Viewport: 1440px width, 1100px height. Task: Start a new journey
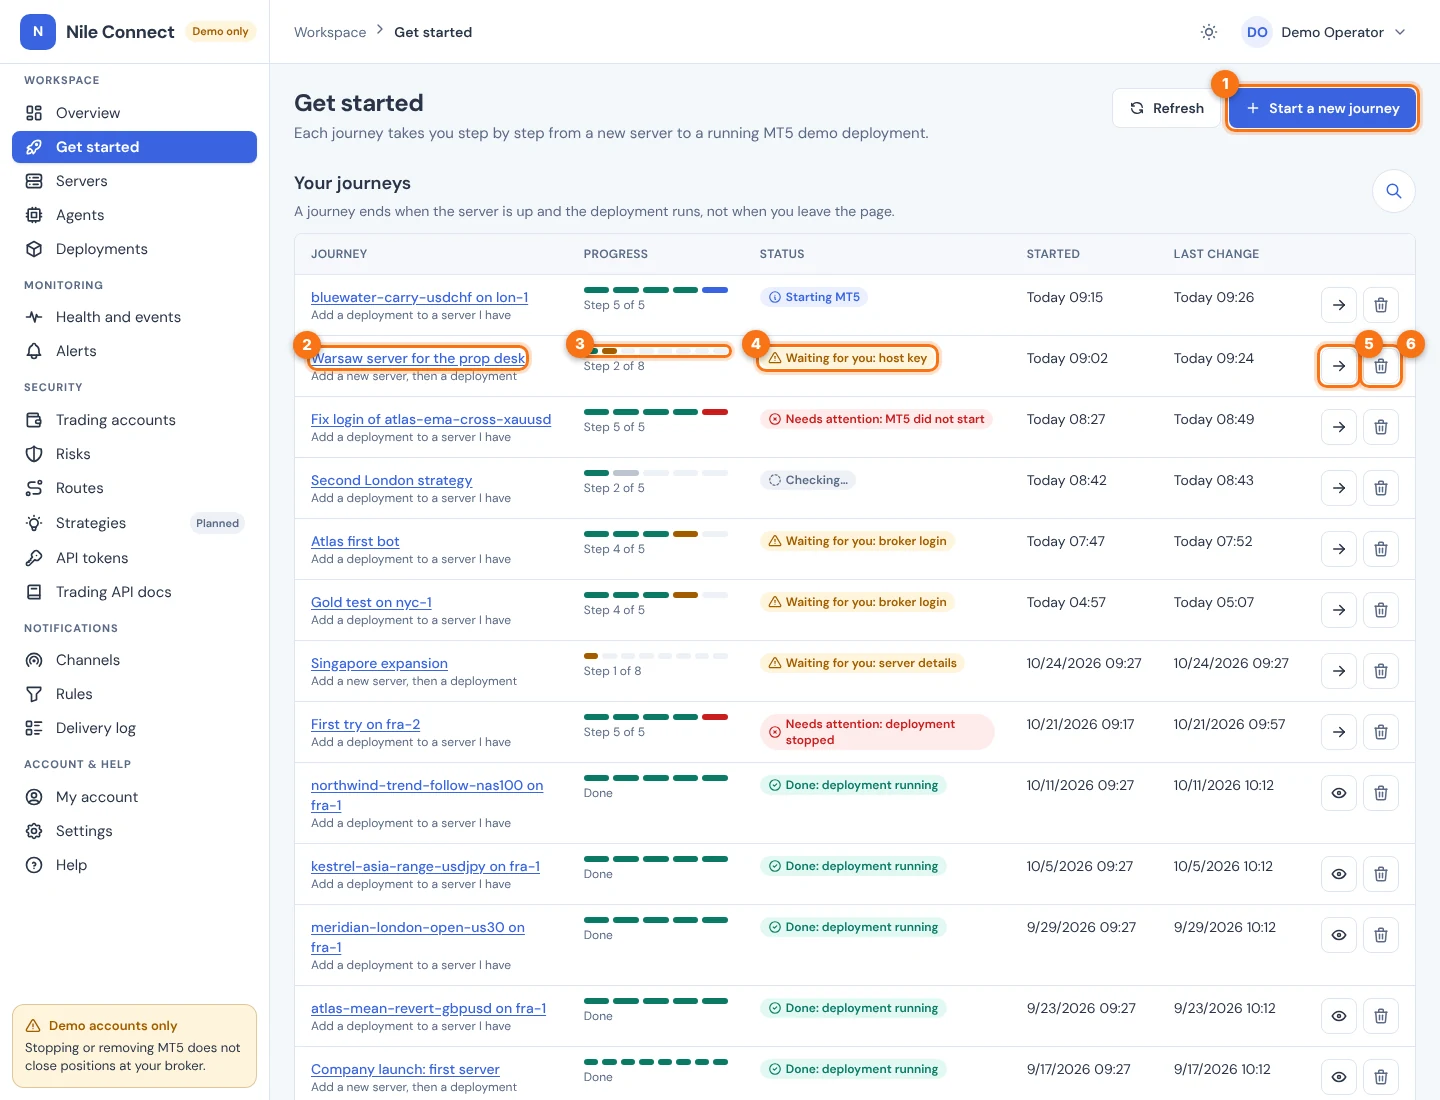(x=1322, y=108)
